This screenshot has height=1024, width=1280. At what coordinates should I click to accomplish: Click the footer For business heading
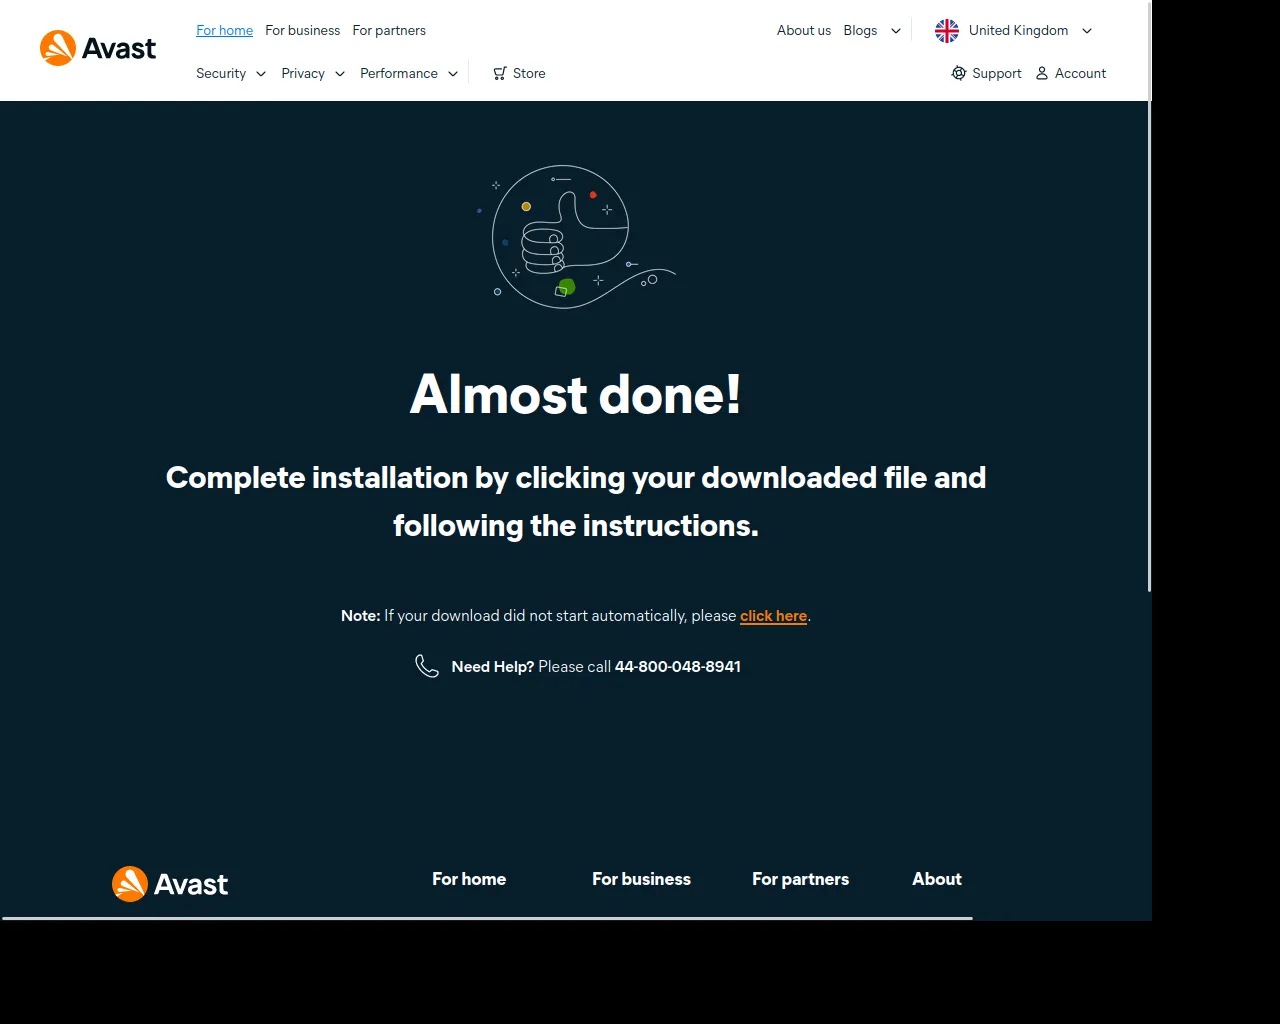point(641,879)
